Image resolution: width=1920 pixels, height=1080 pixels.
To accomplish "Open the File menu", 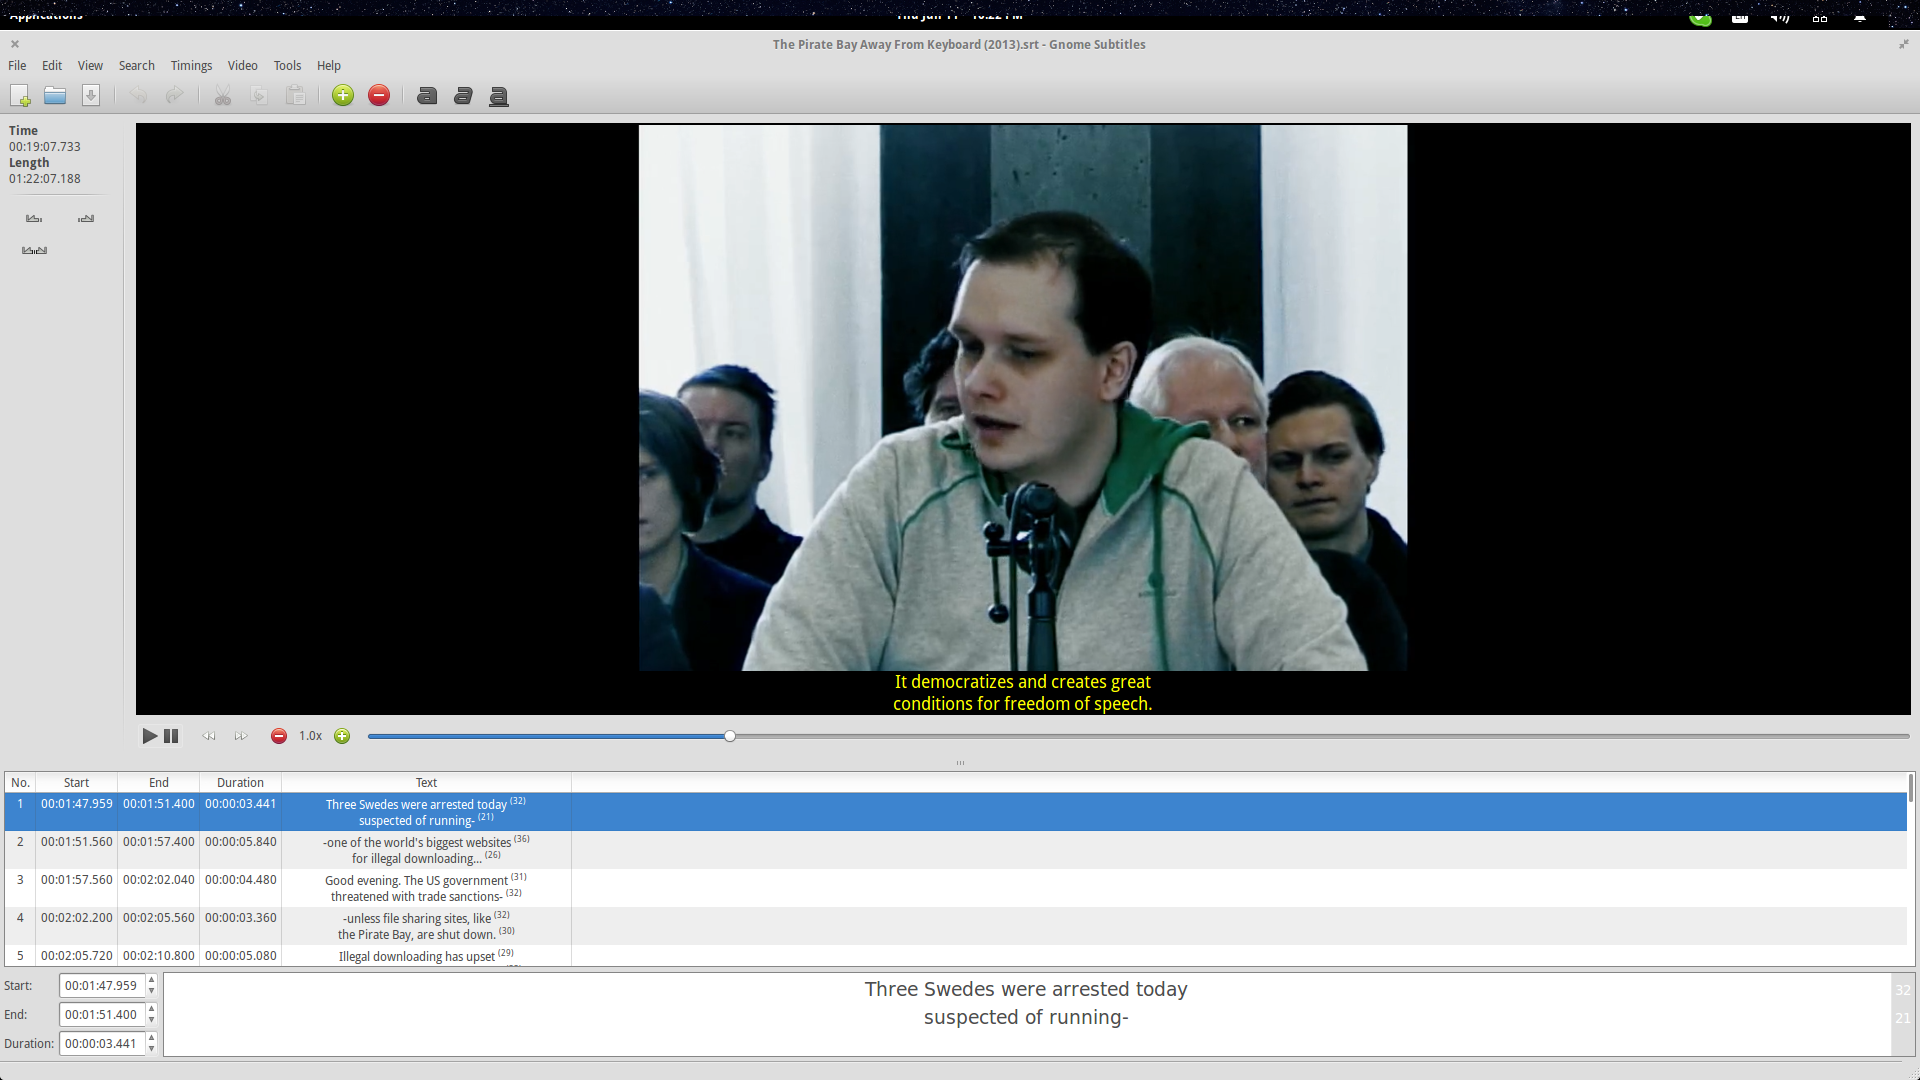I will click(x=17, y=66).
